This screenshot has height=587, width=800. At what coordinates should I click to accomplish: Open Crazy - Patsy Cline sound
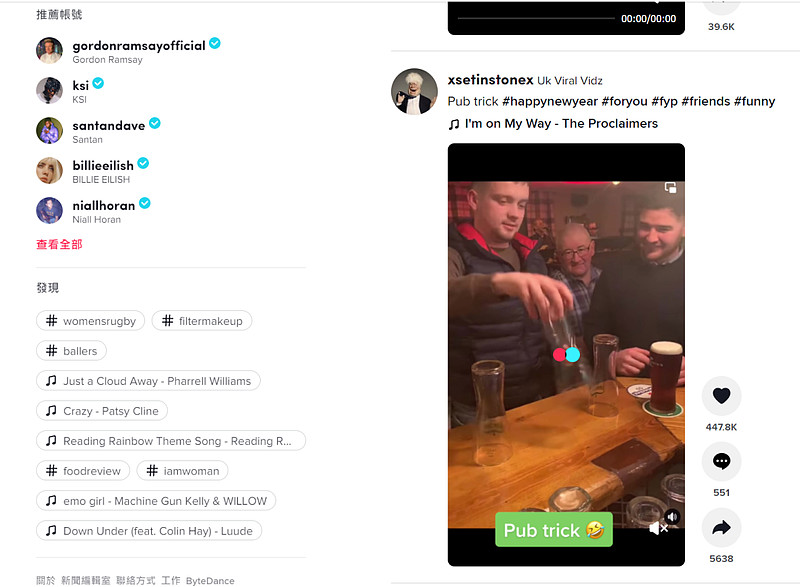point(102,411)
